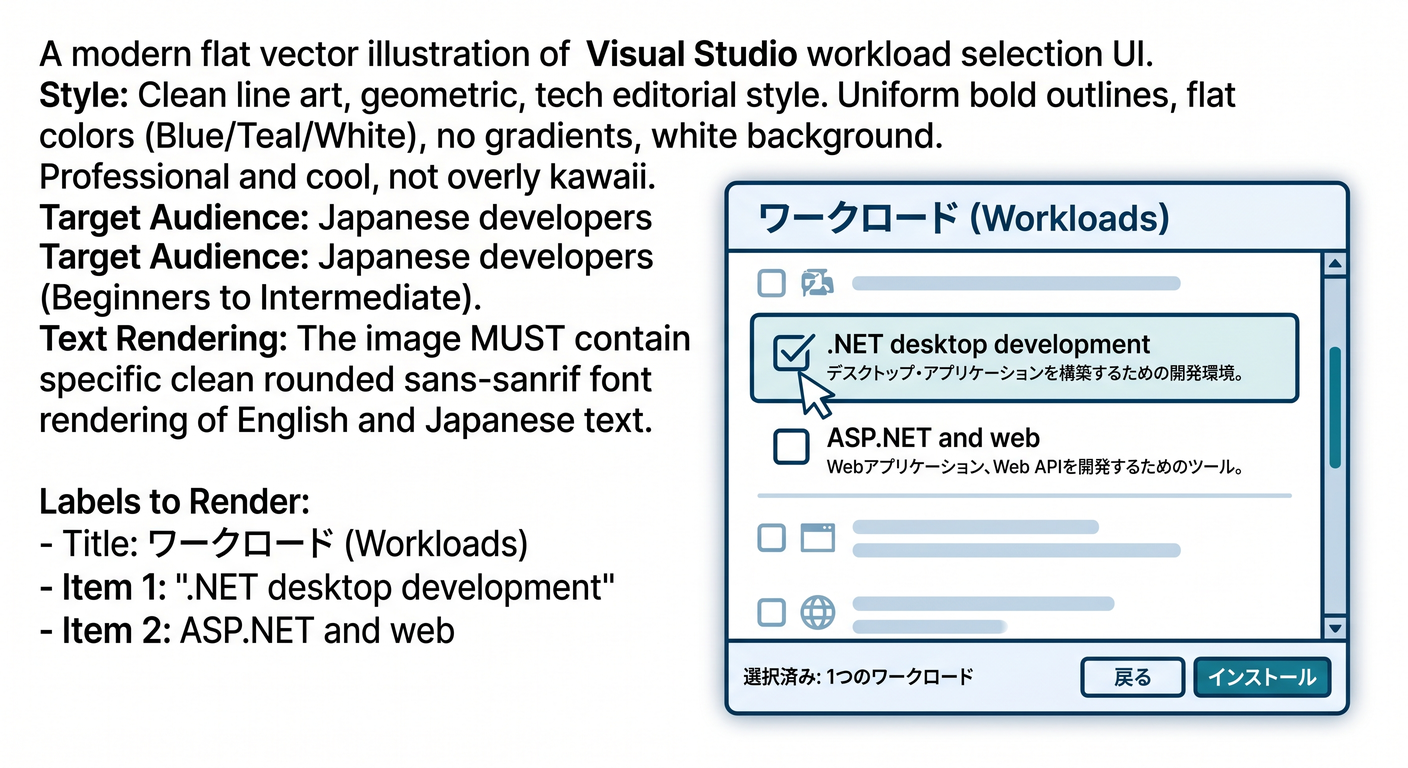Screen dimensions: 1408x768
Task: Tick the topmost checkbox in the workload list
Action: [771, 284]
